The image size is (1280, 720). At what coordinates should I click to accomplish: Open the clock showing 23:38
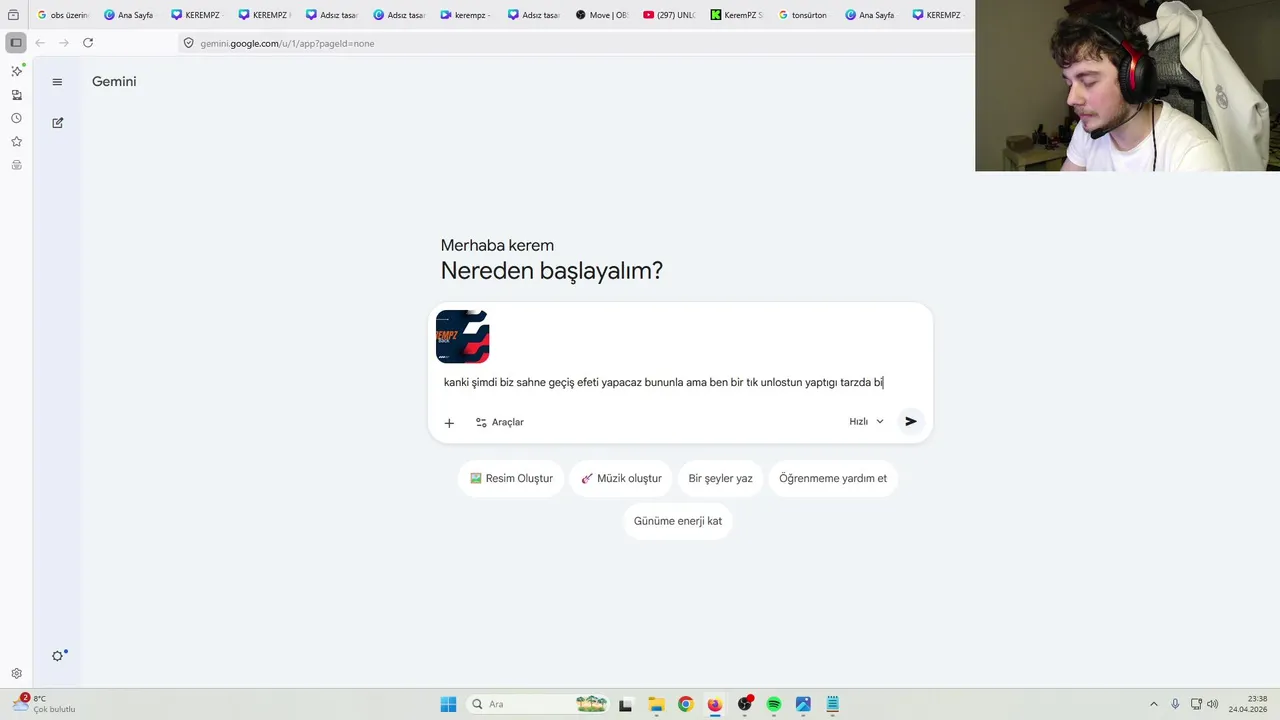1247,704
